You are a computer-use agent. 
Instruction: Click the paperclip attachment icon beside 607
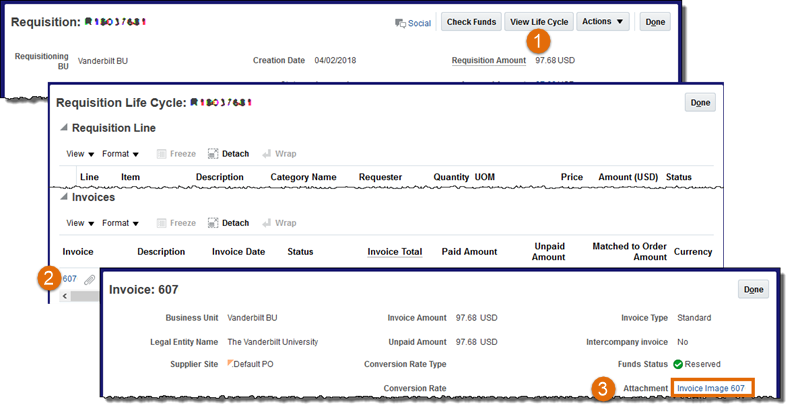click(89, 280)
